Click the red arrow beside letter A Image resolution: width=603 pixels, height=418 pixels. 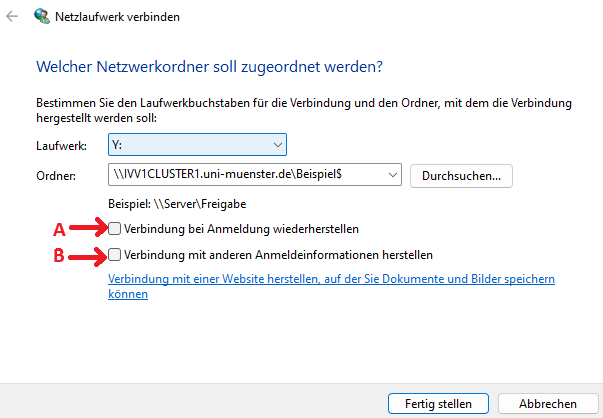[89, 228]
